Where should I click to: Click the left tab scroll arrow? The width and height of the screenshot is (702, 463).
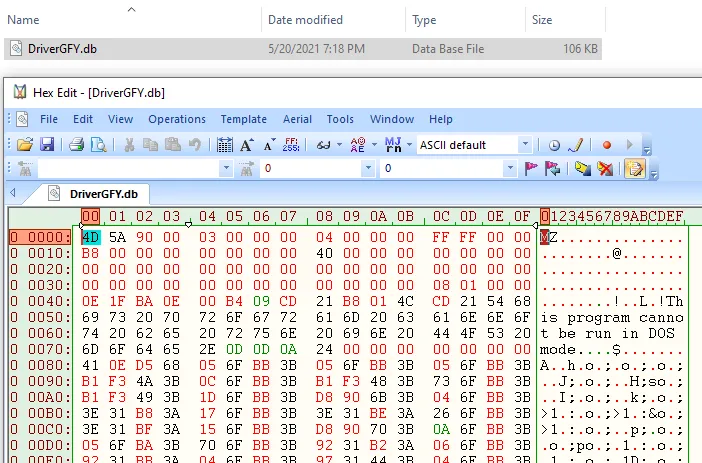13,193
